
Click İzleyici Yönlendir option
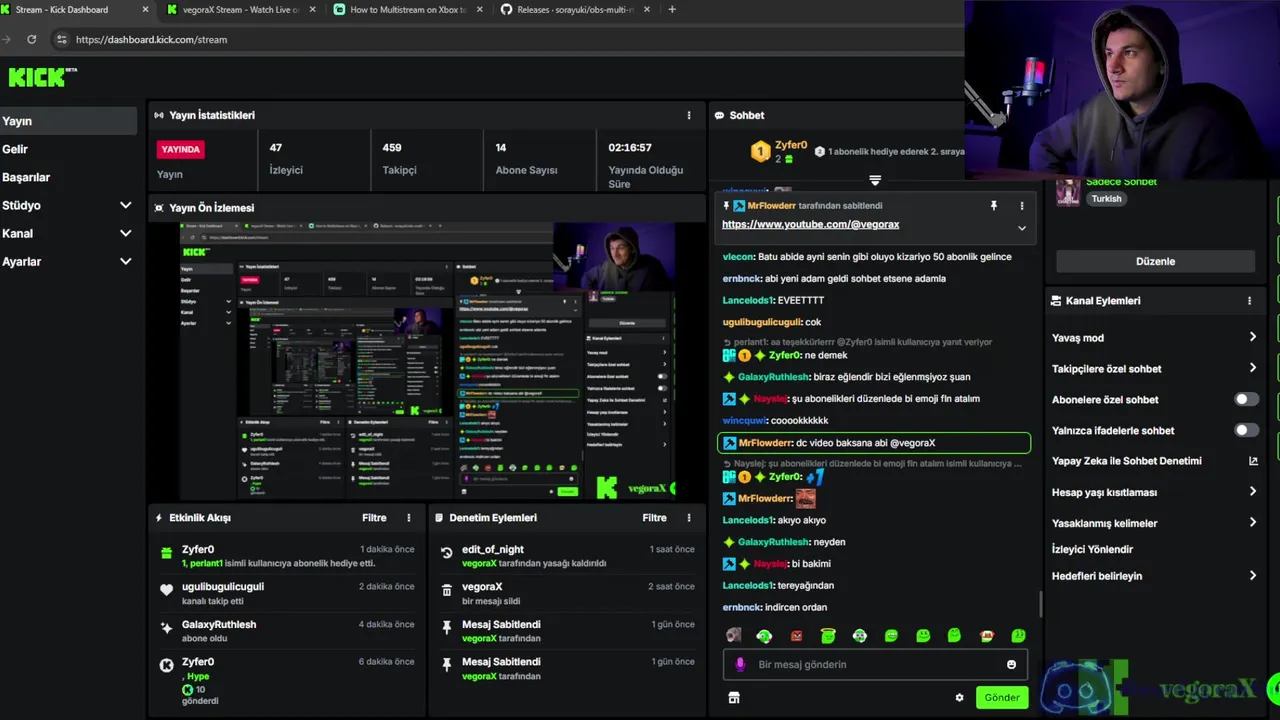1092,549
